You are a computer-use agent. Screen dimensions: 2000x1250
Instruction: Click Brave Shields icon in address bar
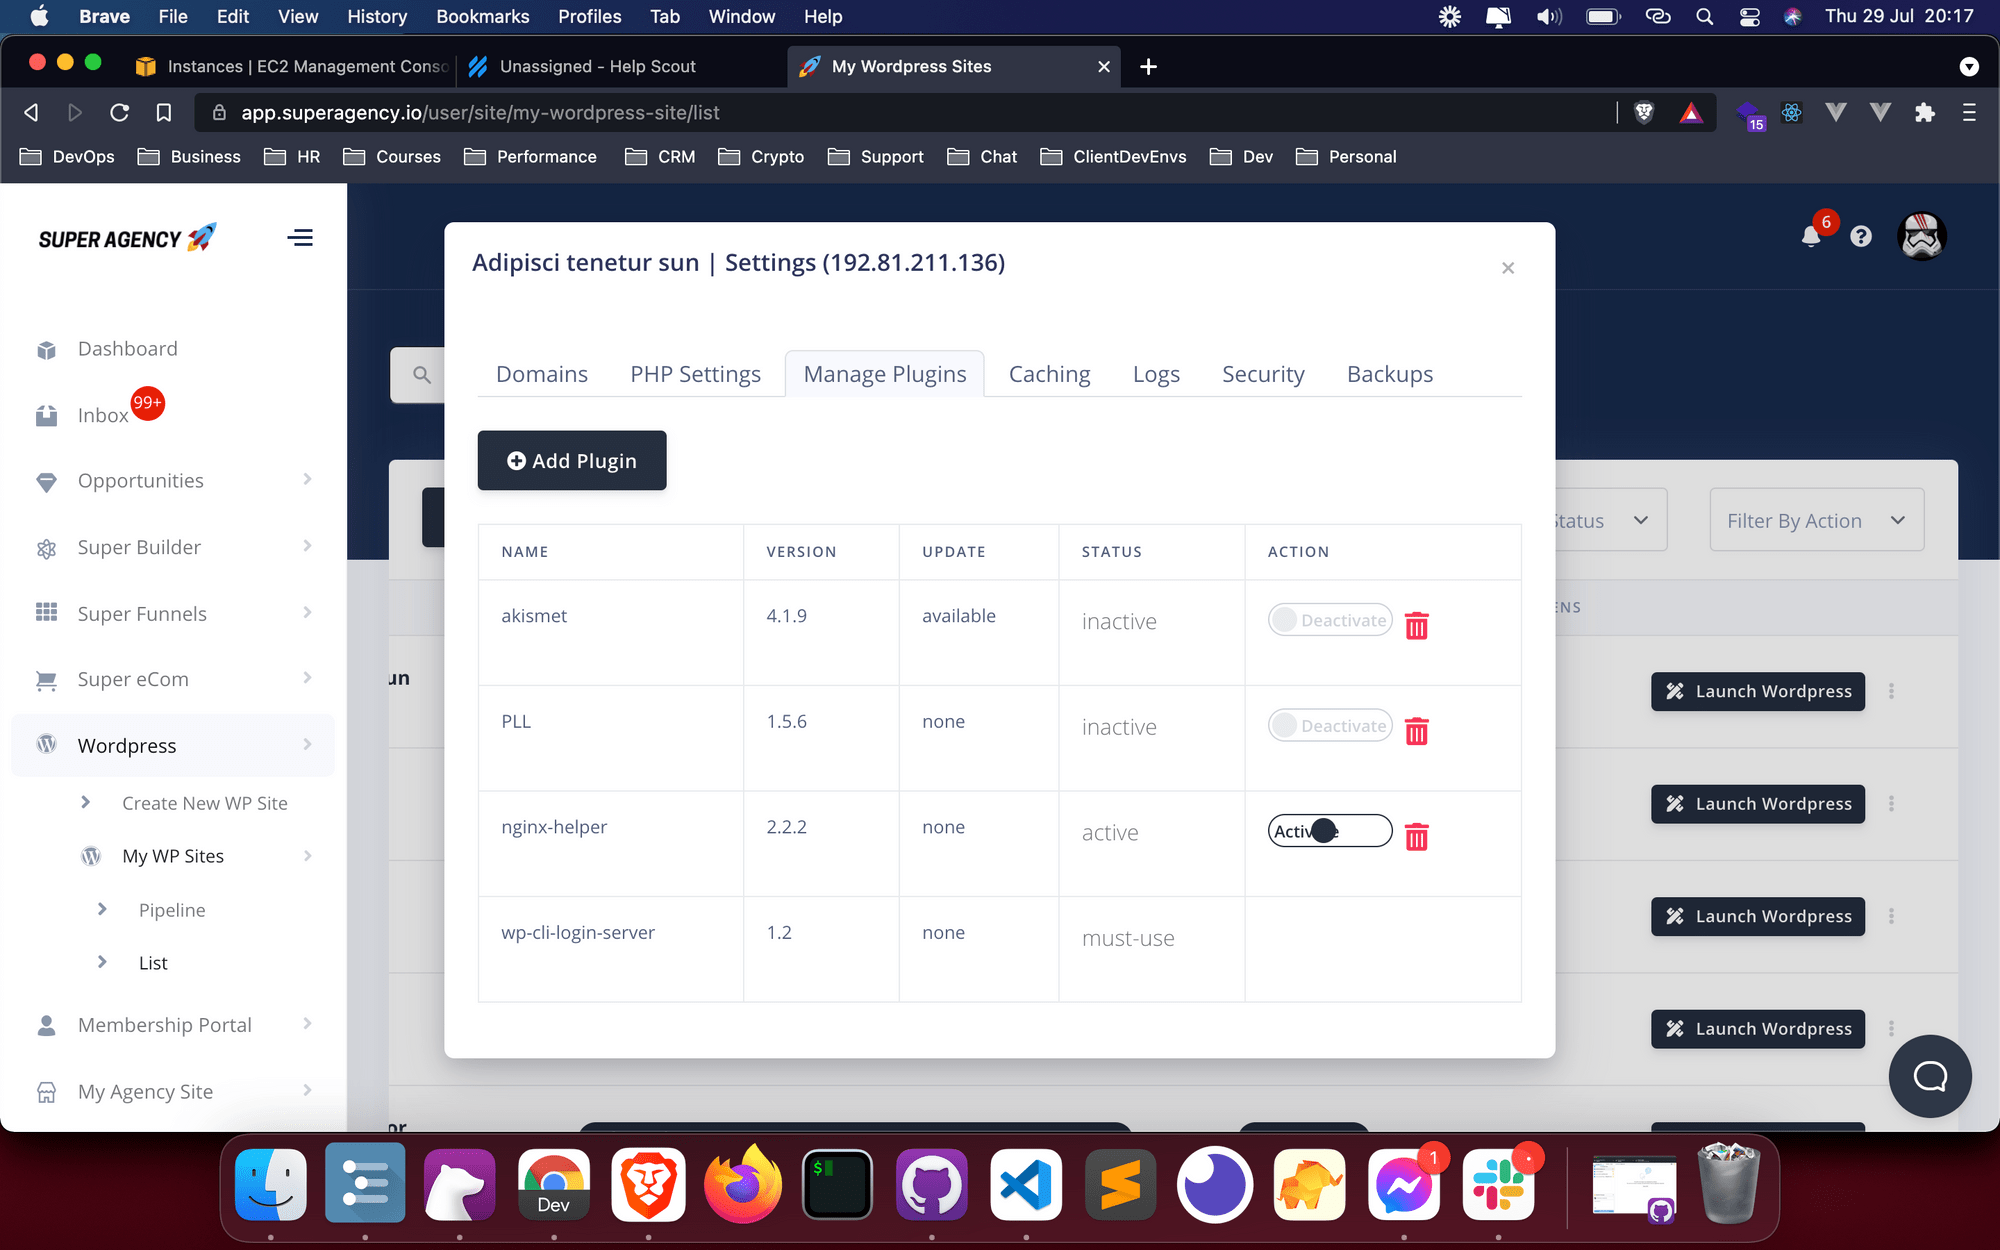click(x=1643, y=113)
